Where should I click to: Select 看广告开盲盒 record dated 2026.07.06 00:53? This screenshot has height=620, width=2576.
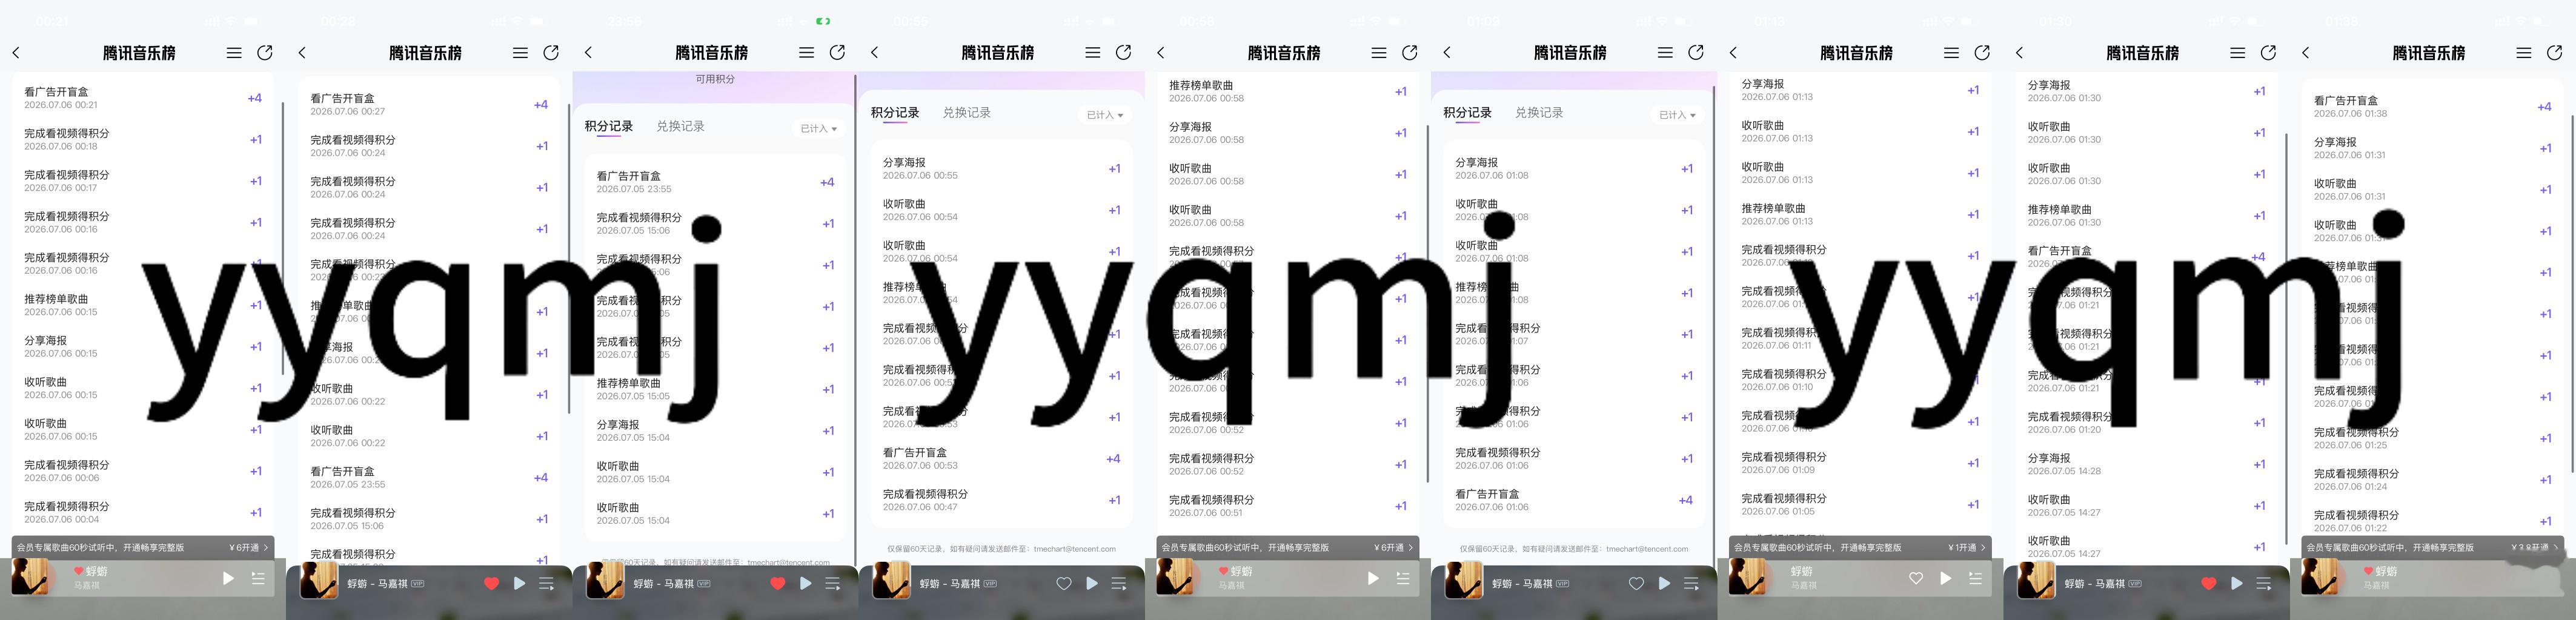point(1001,458)
